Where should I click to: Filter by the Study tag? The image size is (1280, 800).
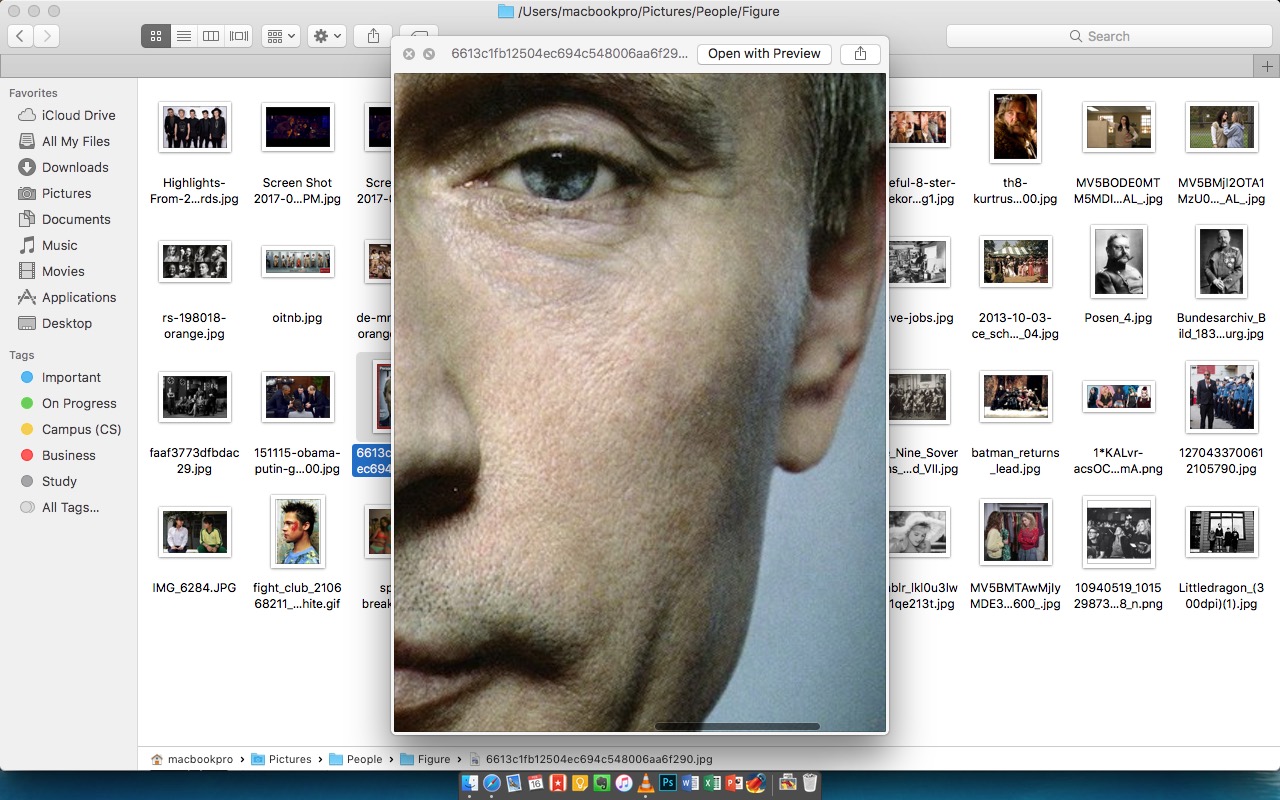48,481
